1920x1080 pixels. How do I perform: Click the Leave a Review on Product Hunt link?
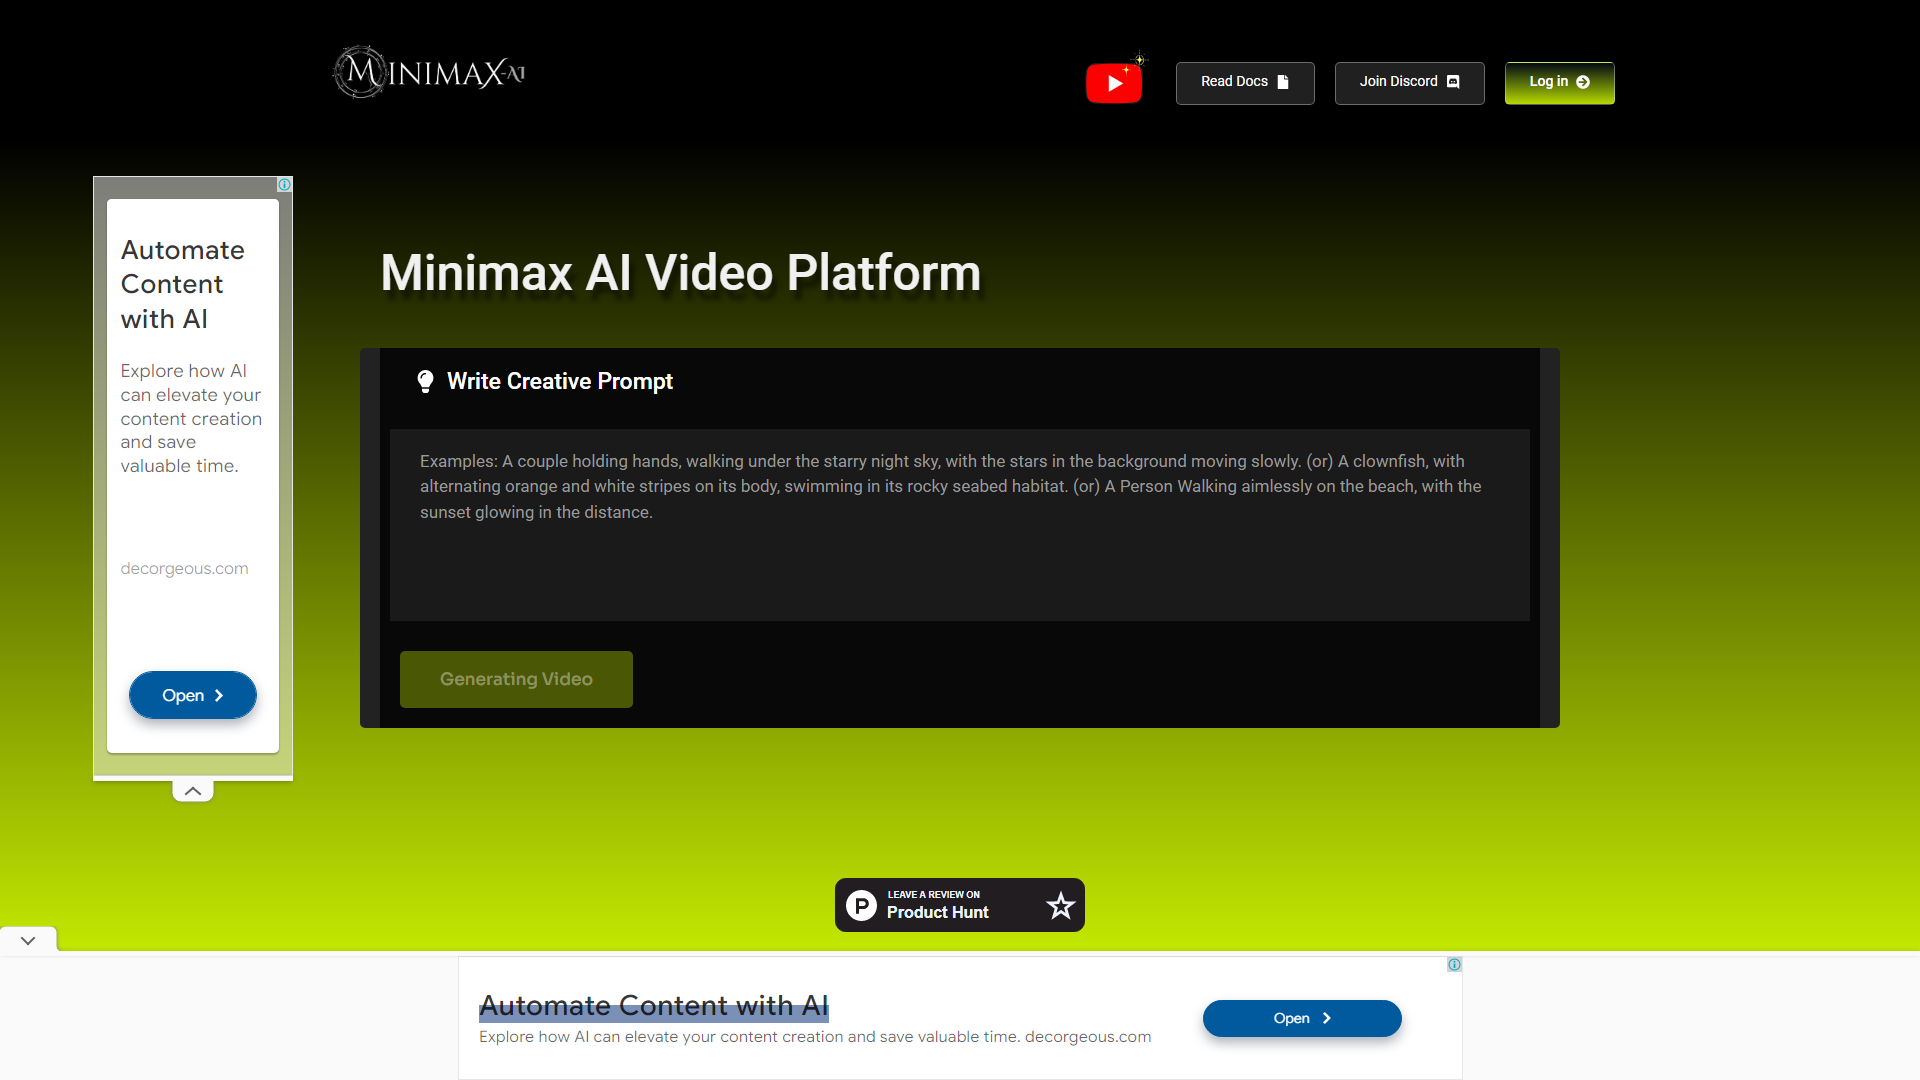960,905
